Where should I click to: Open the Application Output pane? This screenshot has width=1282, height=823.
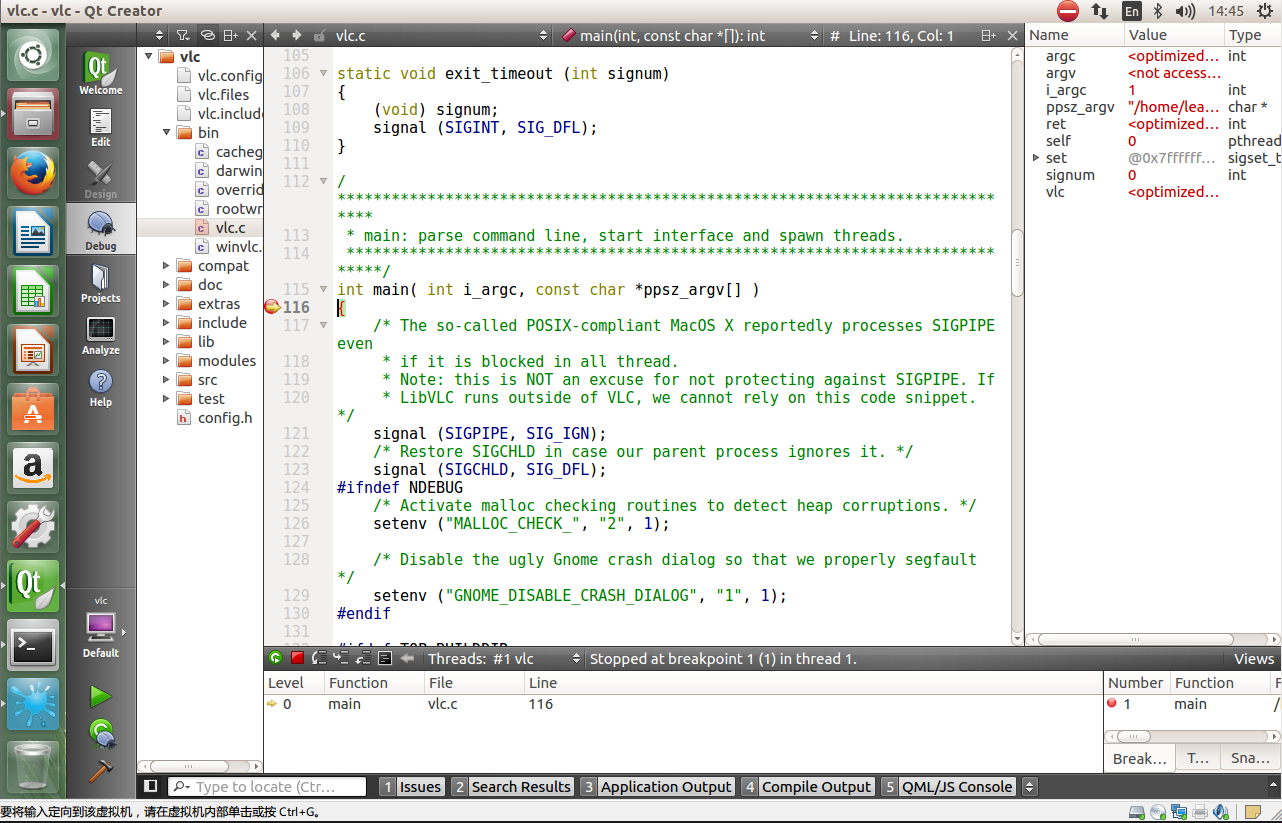pyautogui.click(x=657, y=787)
